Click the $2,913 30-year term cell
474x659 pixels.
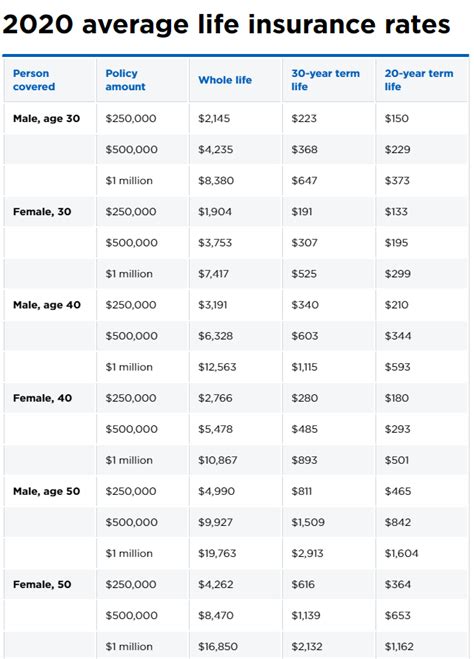308,553
